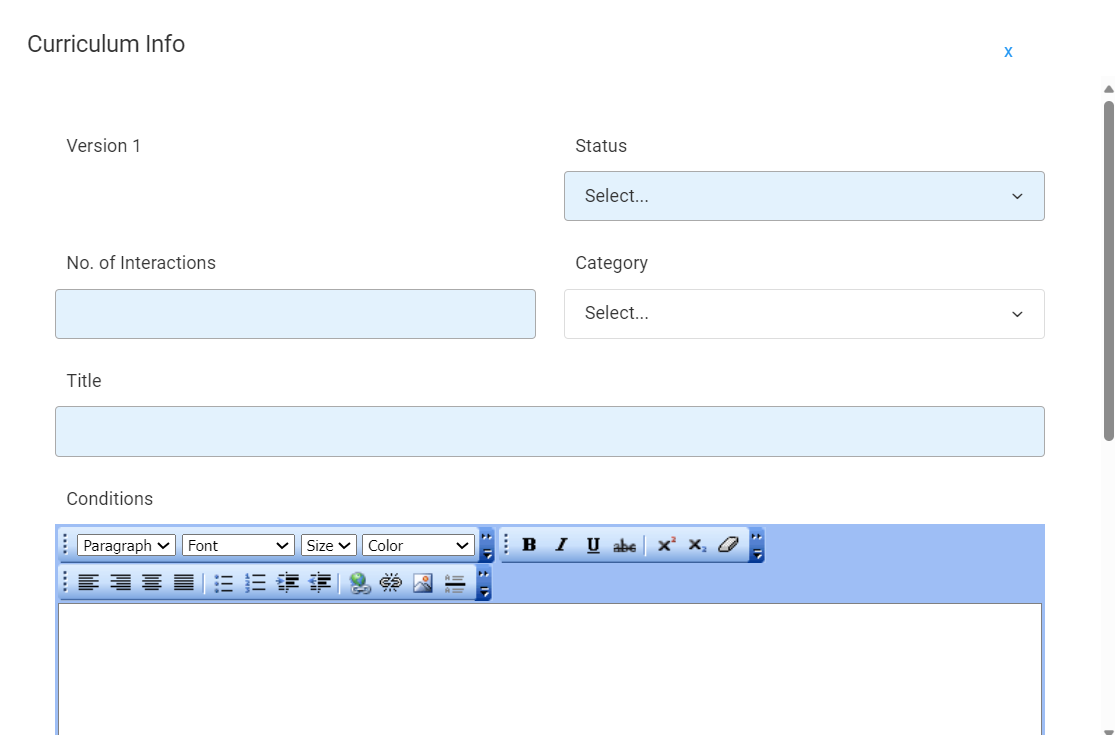Image resolution: width=1115 pixels, height=735 pixels.
Task: Open the Paragraph style dropdown
Action: coord(127,545)
